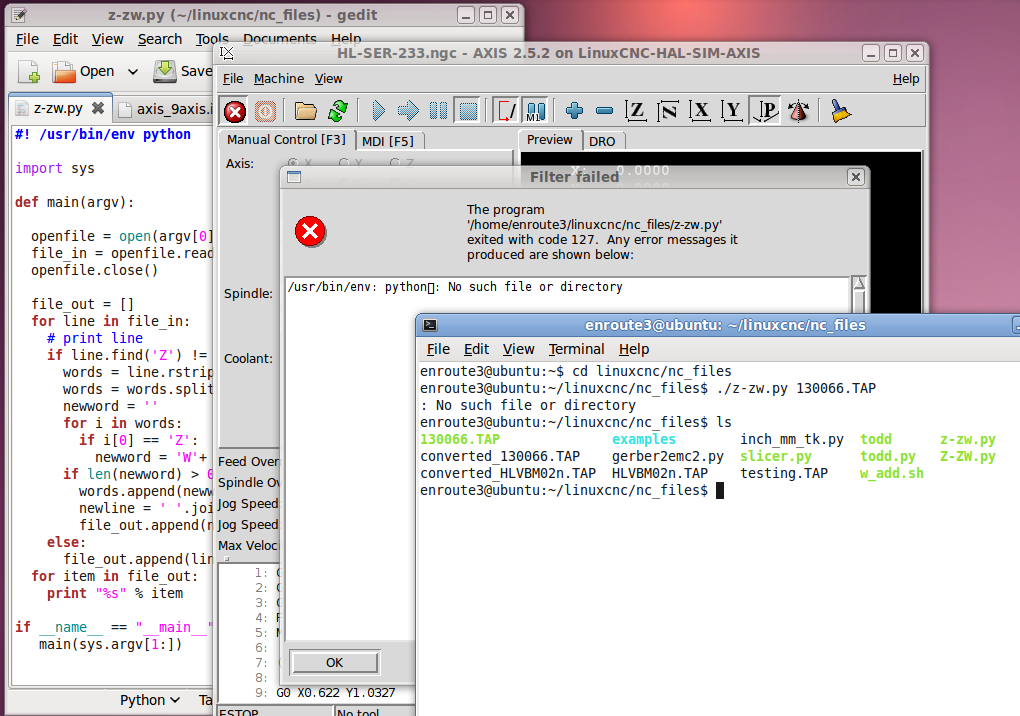This screenshot has height=716, width=1020.
Task: Reload current file in AXIS
Action: point(338,111)
